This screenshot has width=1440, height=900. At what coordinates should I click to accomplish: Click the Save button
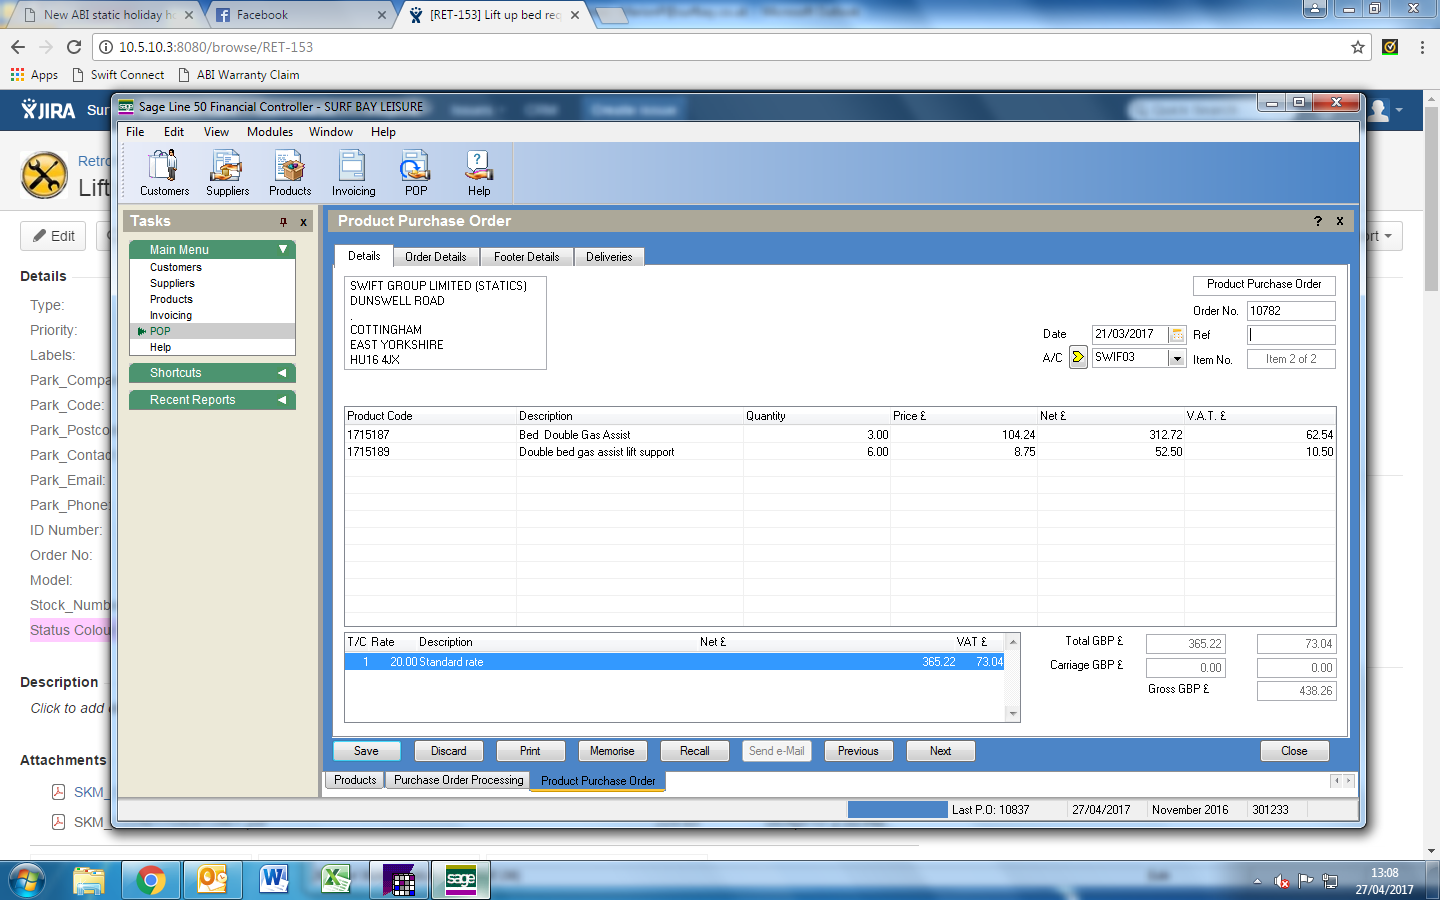(366, 751)
